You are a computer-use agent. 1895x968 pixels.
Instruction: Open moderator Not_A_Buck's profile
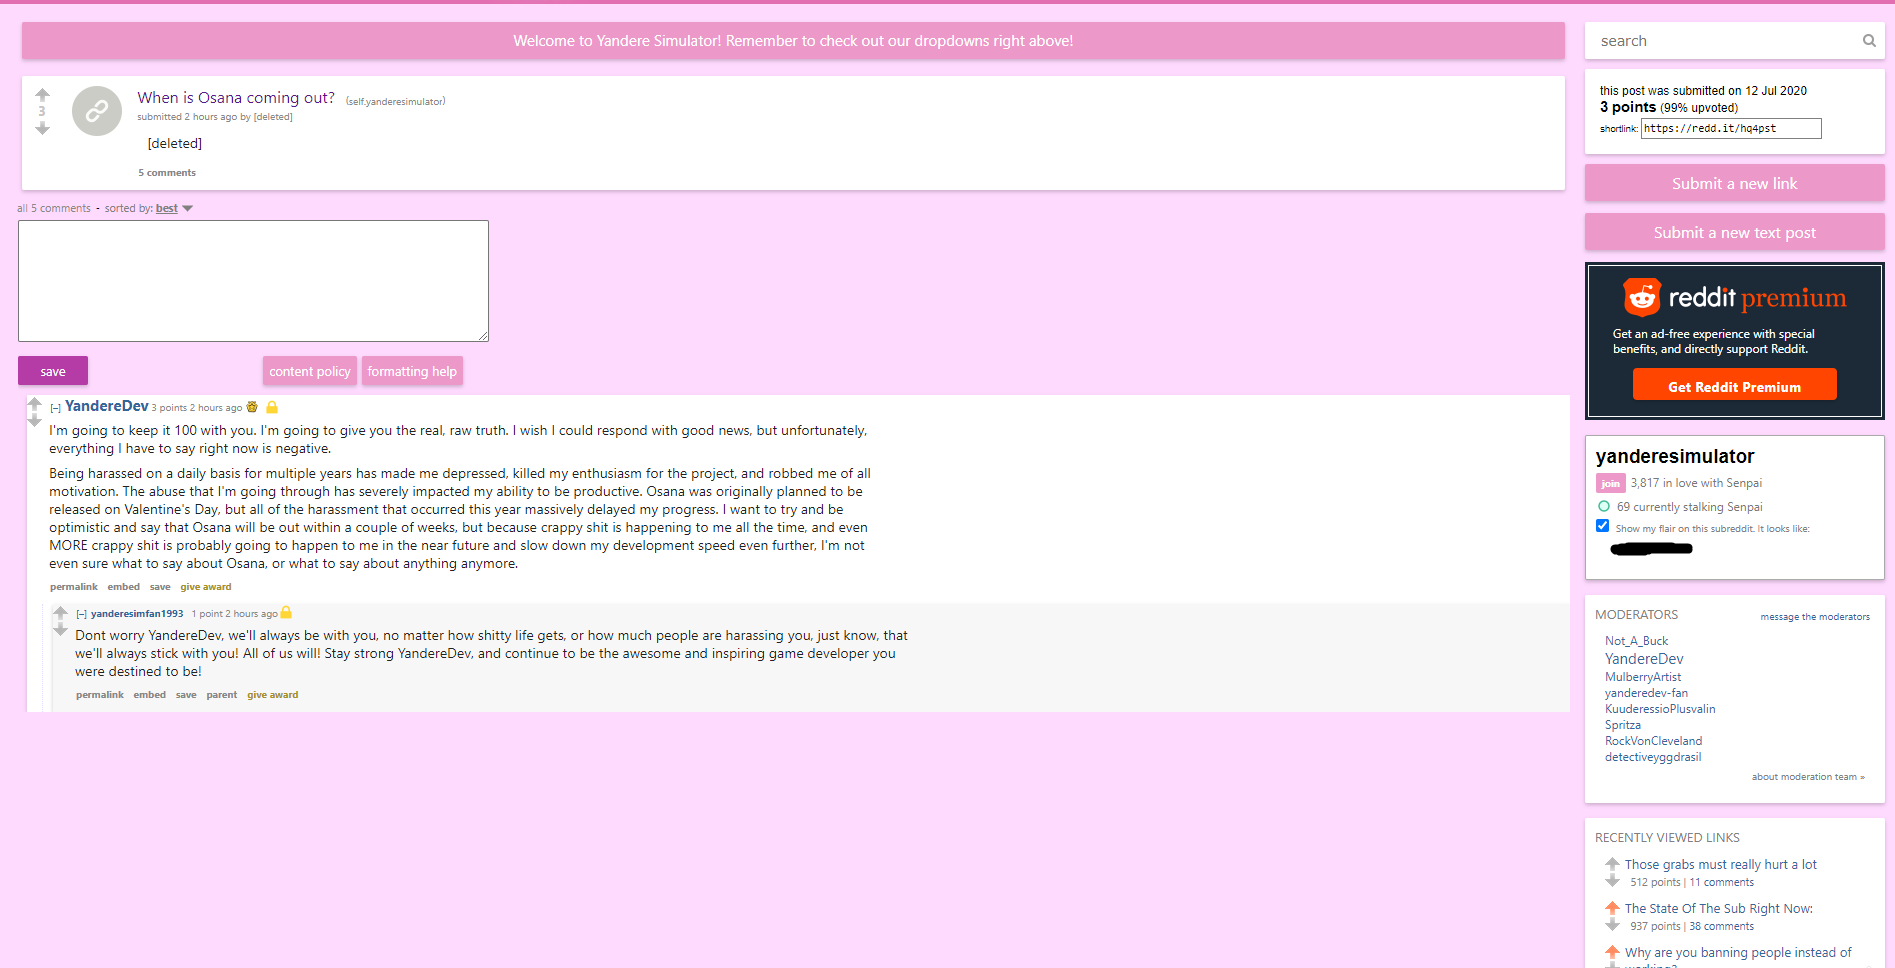click(1636, 641)
